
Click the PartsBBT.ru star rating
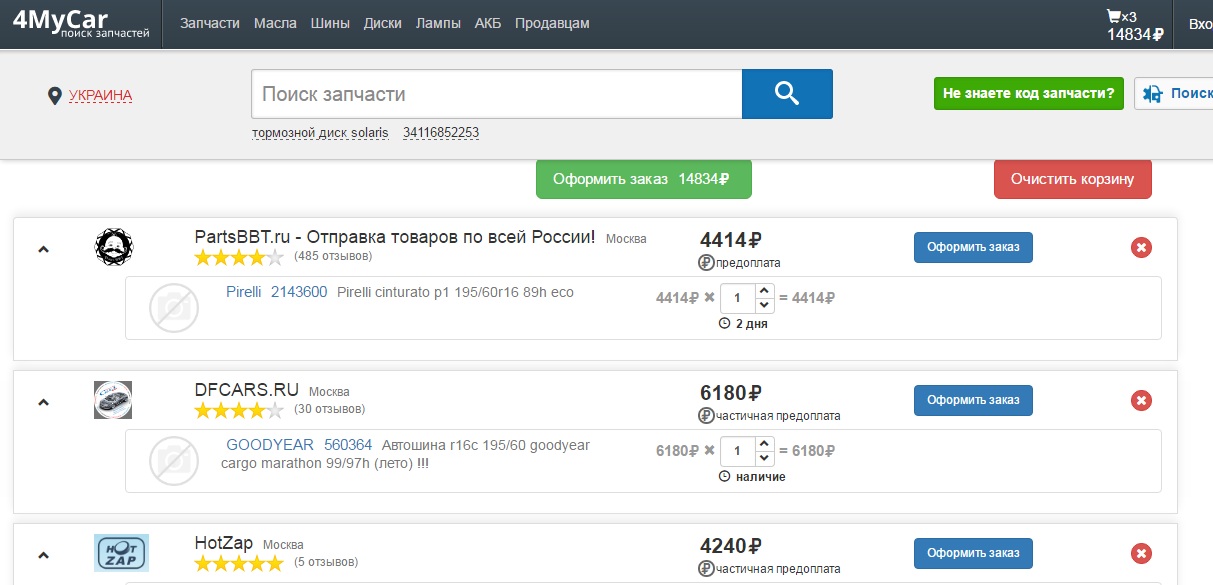[x=239, y=258]
